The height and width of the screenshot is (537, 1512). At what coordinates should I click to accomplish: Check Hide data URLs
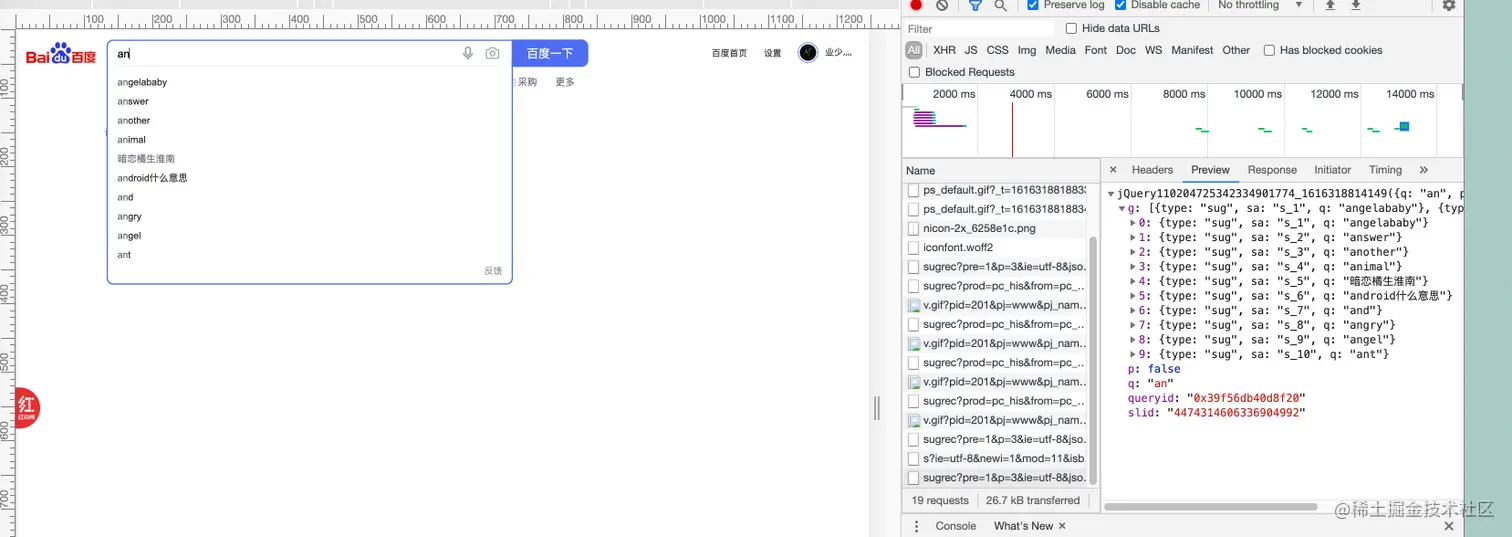pos(1072,29)
